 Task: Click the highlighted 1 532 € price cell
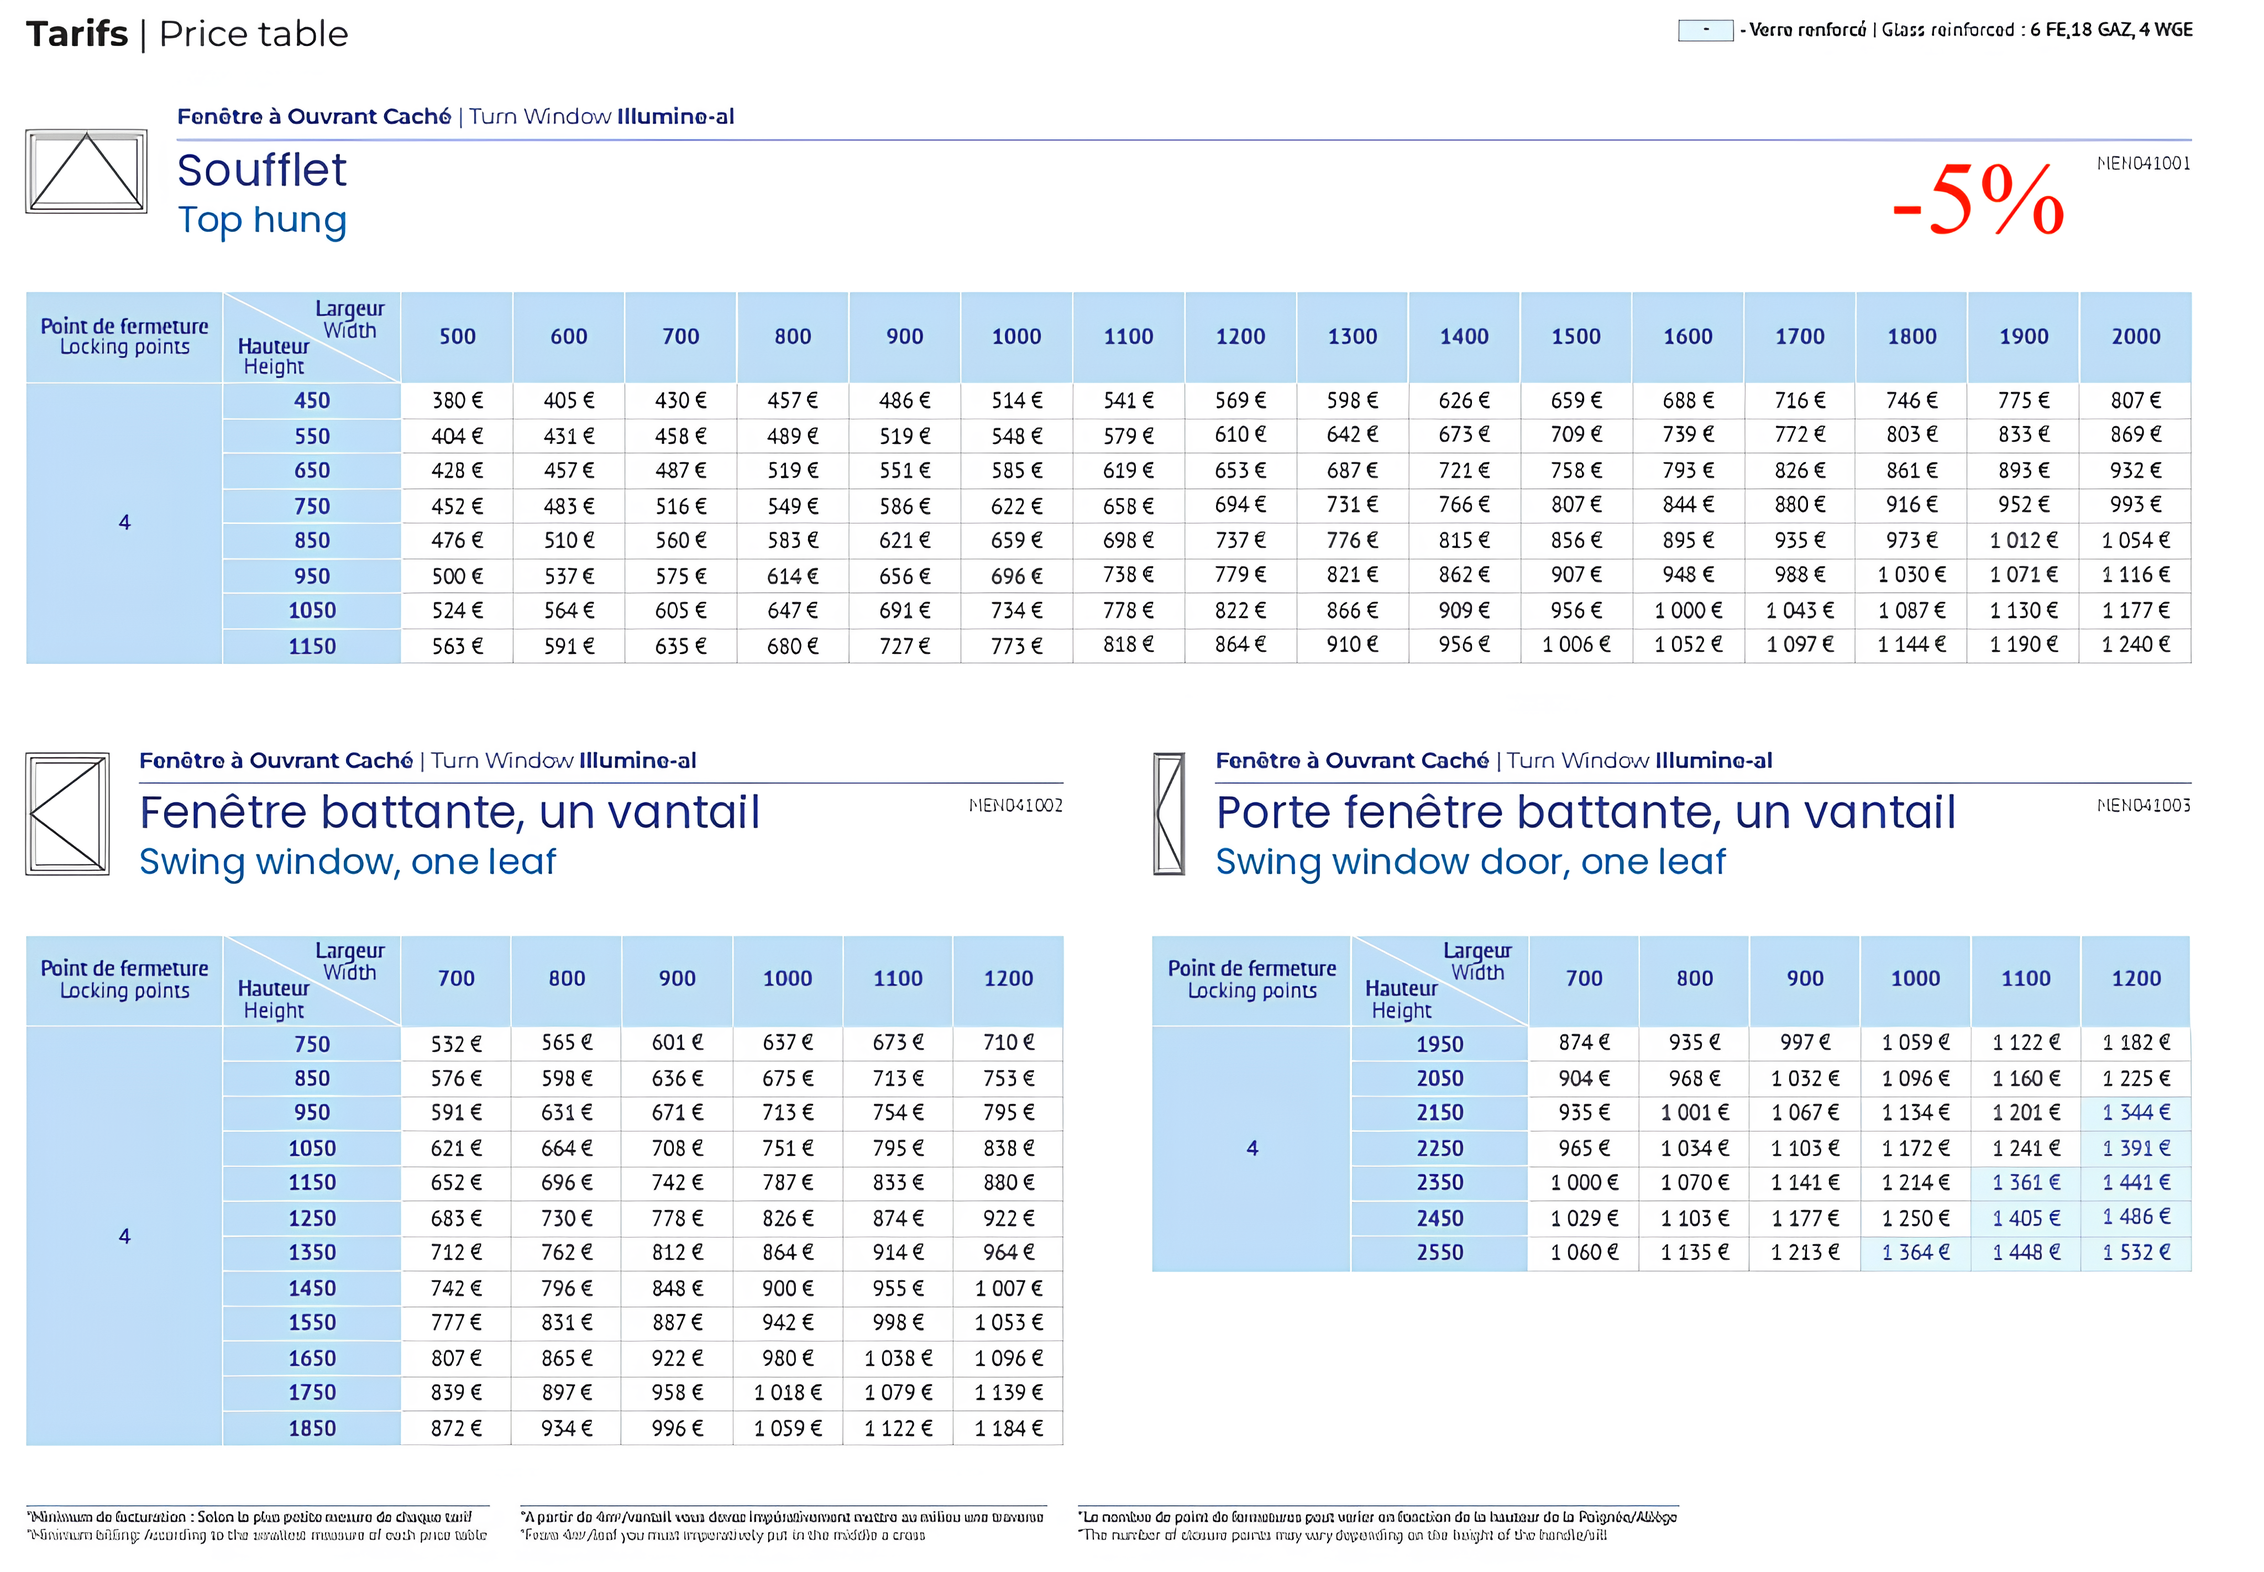click(2135, 1252)
